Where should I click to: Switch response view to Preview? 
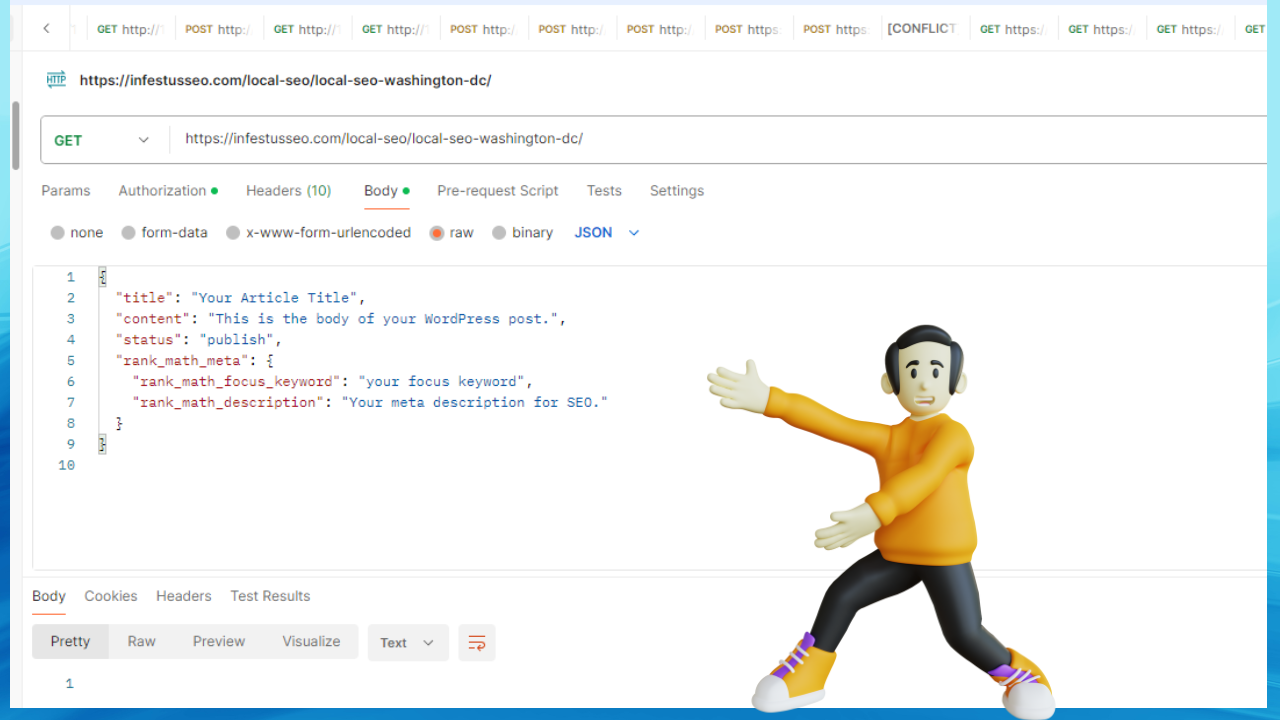point(219,642)
